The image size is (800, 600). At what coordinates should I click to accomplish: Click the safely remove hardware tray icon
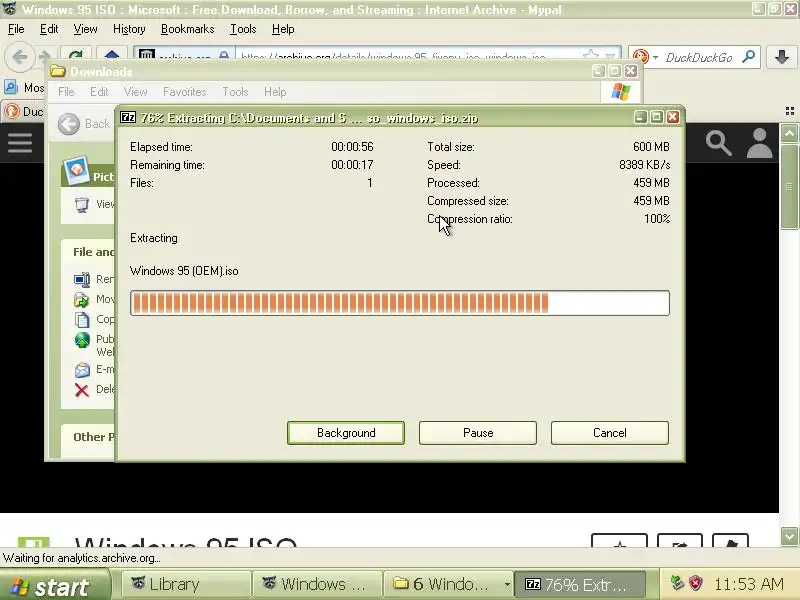pos(677,583)
